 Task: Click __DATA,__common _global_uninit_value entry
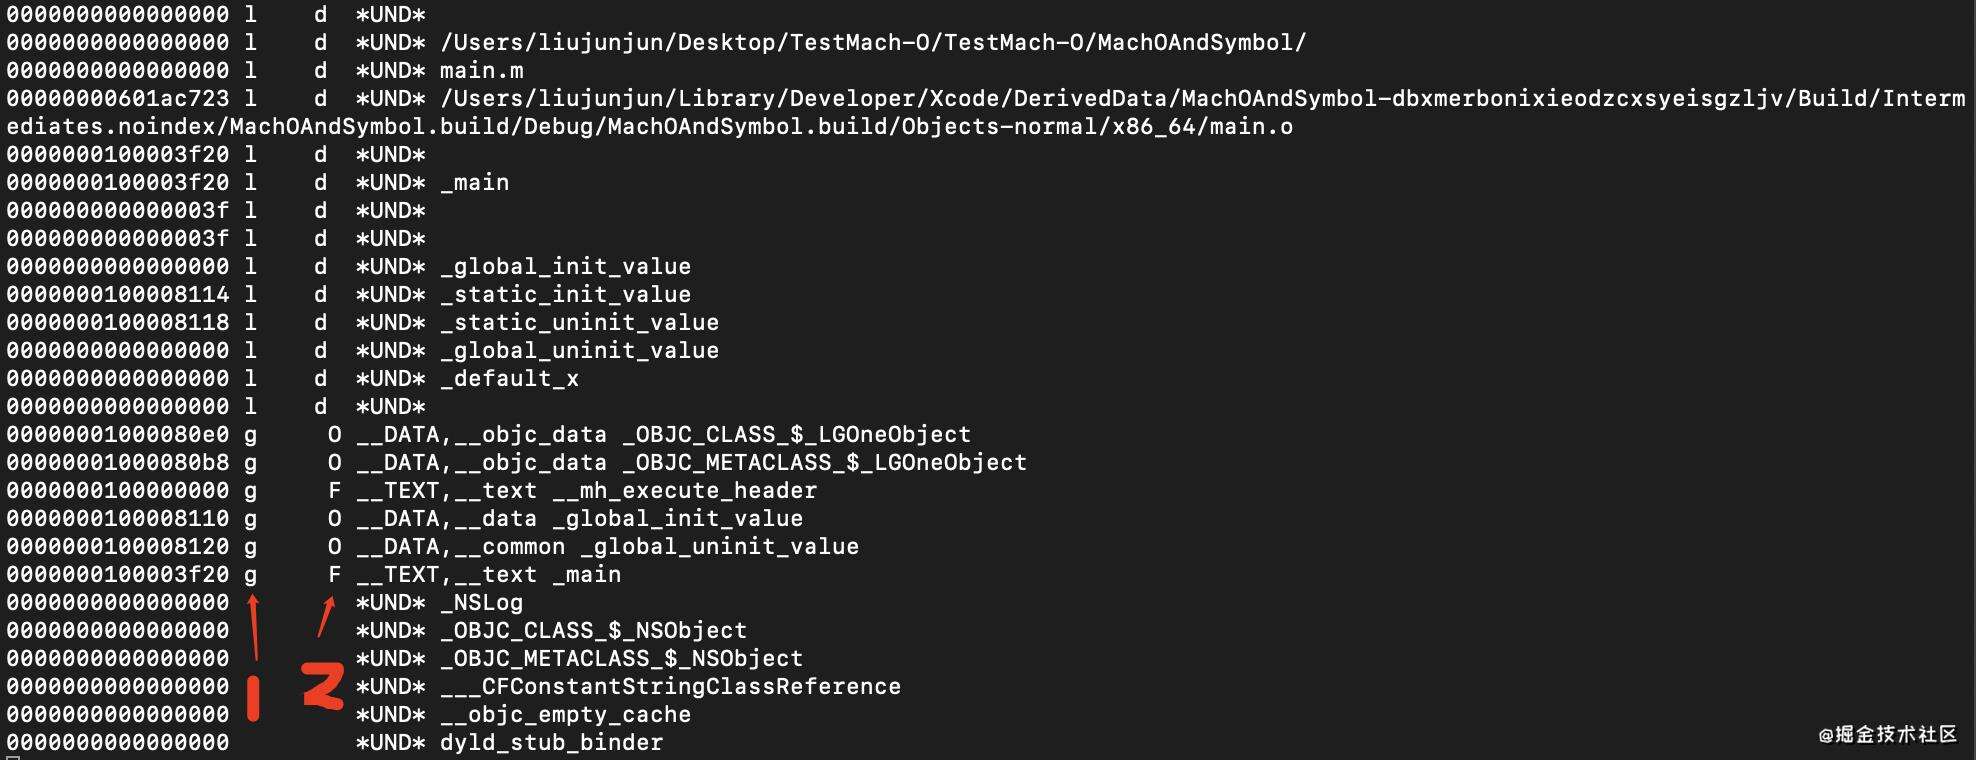(x=607, y=547)
